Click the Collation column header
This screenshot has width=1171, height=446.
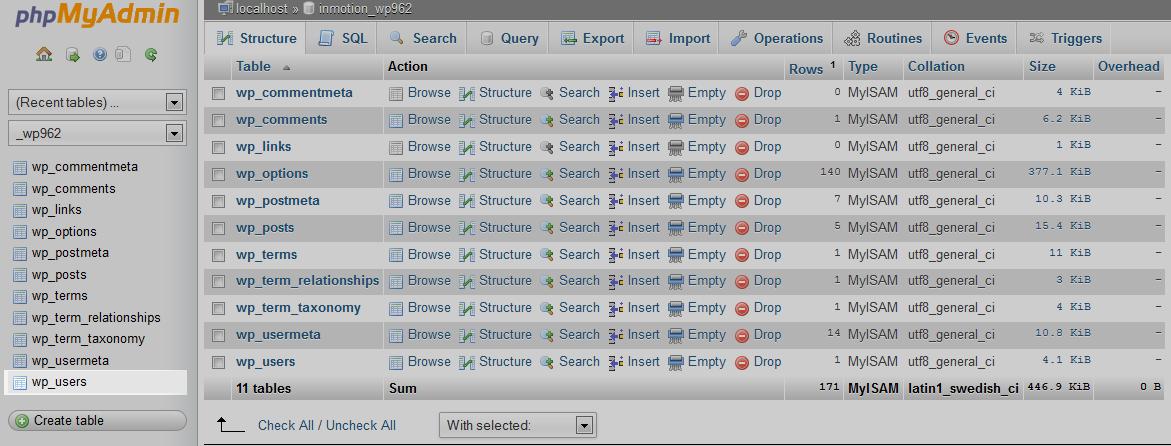pos(936,66)
